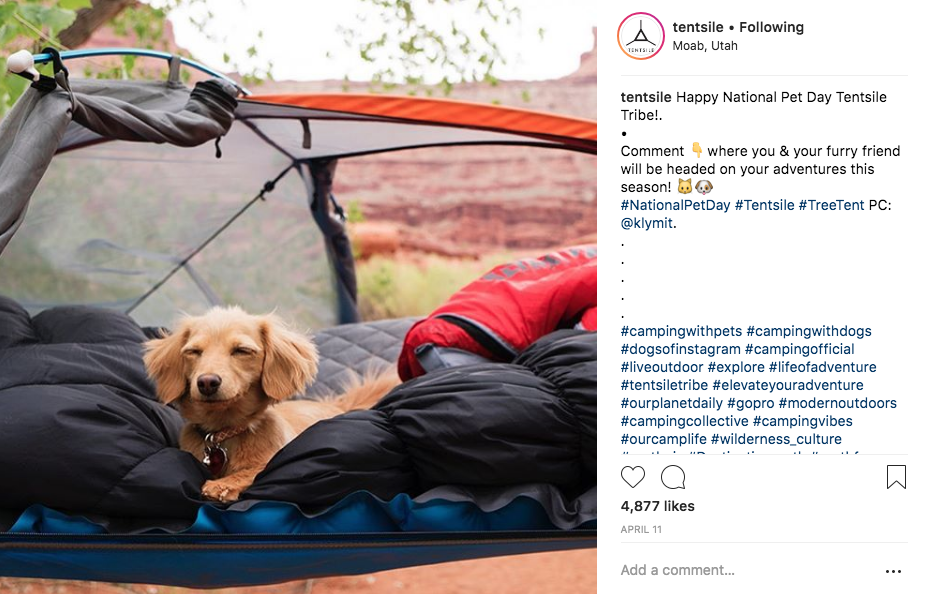The height and width of the screenshot is (594, 930).
Task: Open the Tentsile profile picture avatar
Action: click(x=641, y=36)
